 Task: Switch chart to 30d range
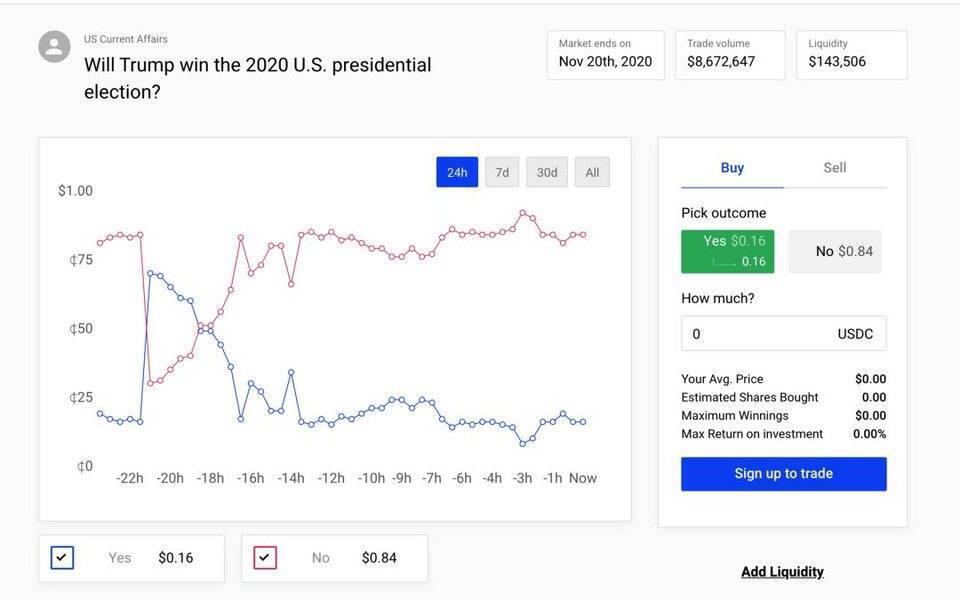[547, 172]
